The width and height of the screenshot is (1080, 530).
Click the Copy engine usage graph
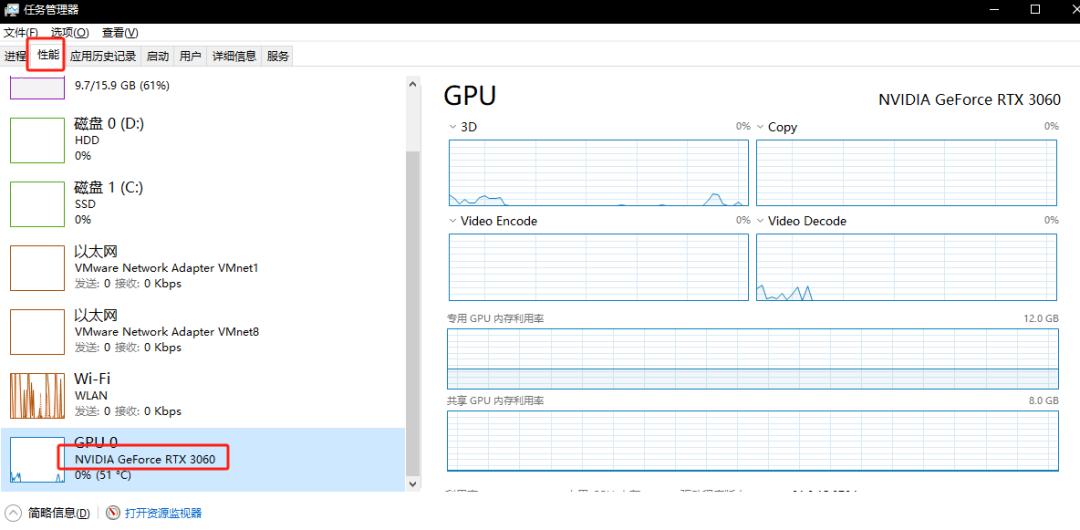click(x=906, y=172)
